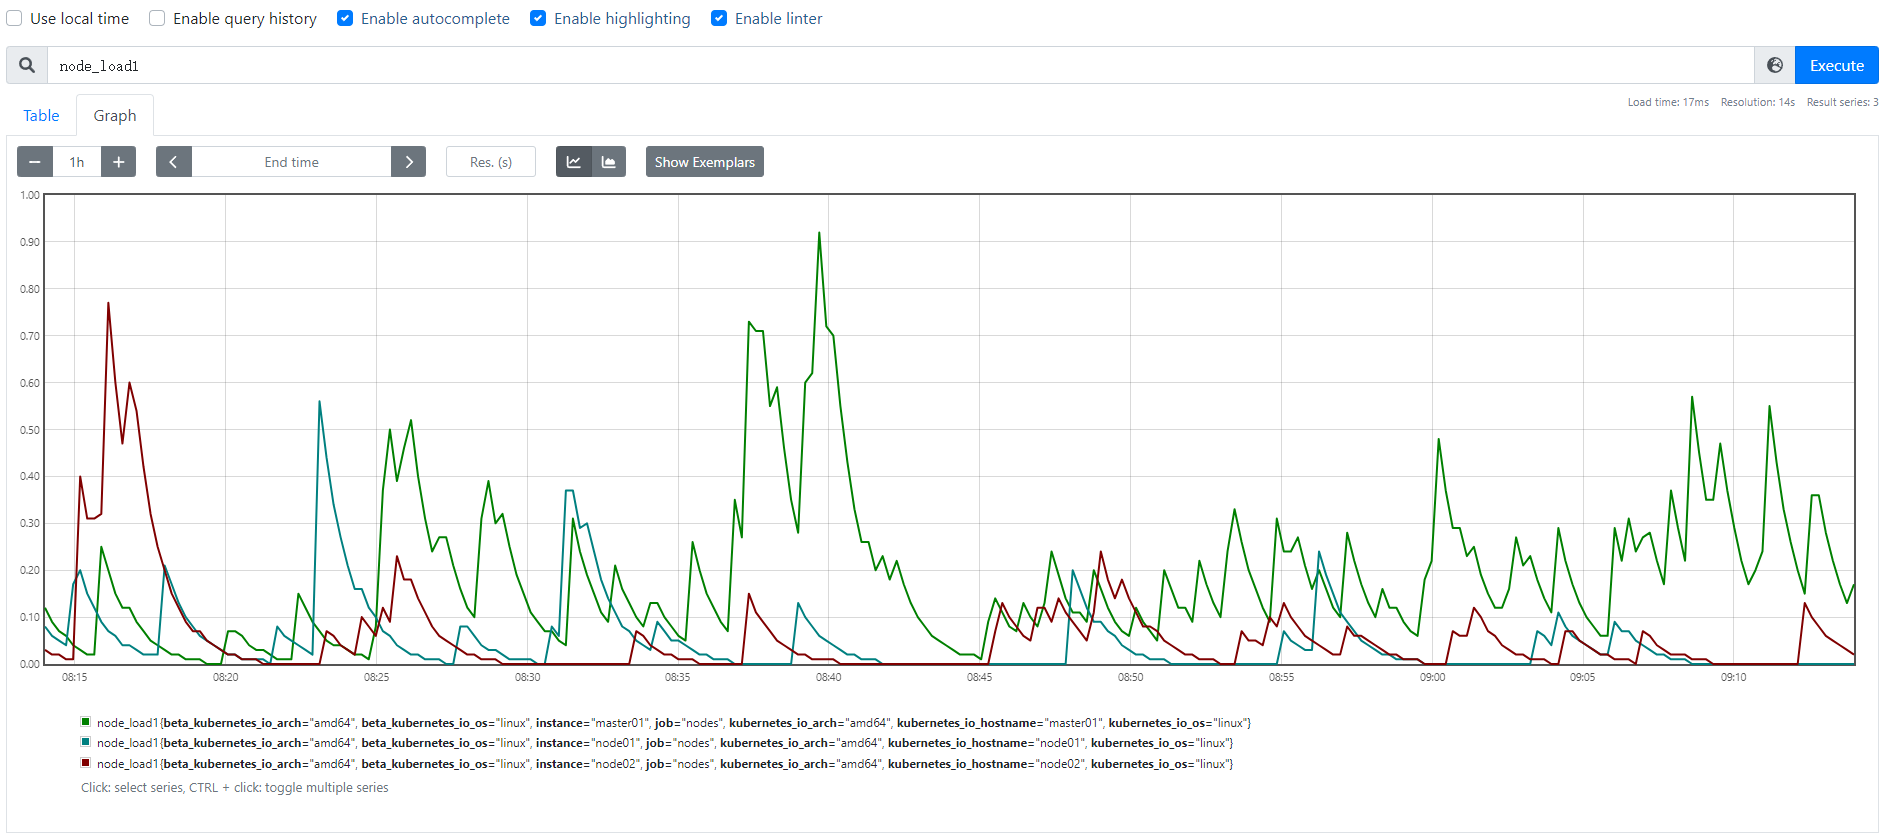Click the Load time: 17ms text
Image resolution: width=1887 pixels, height=840 pixels.
(1668, 102)
